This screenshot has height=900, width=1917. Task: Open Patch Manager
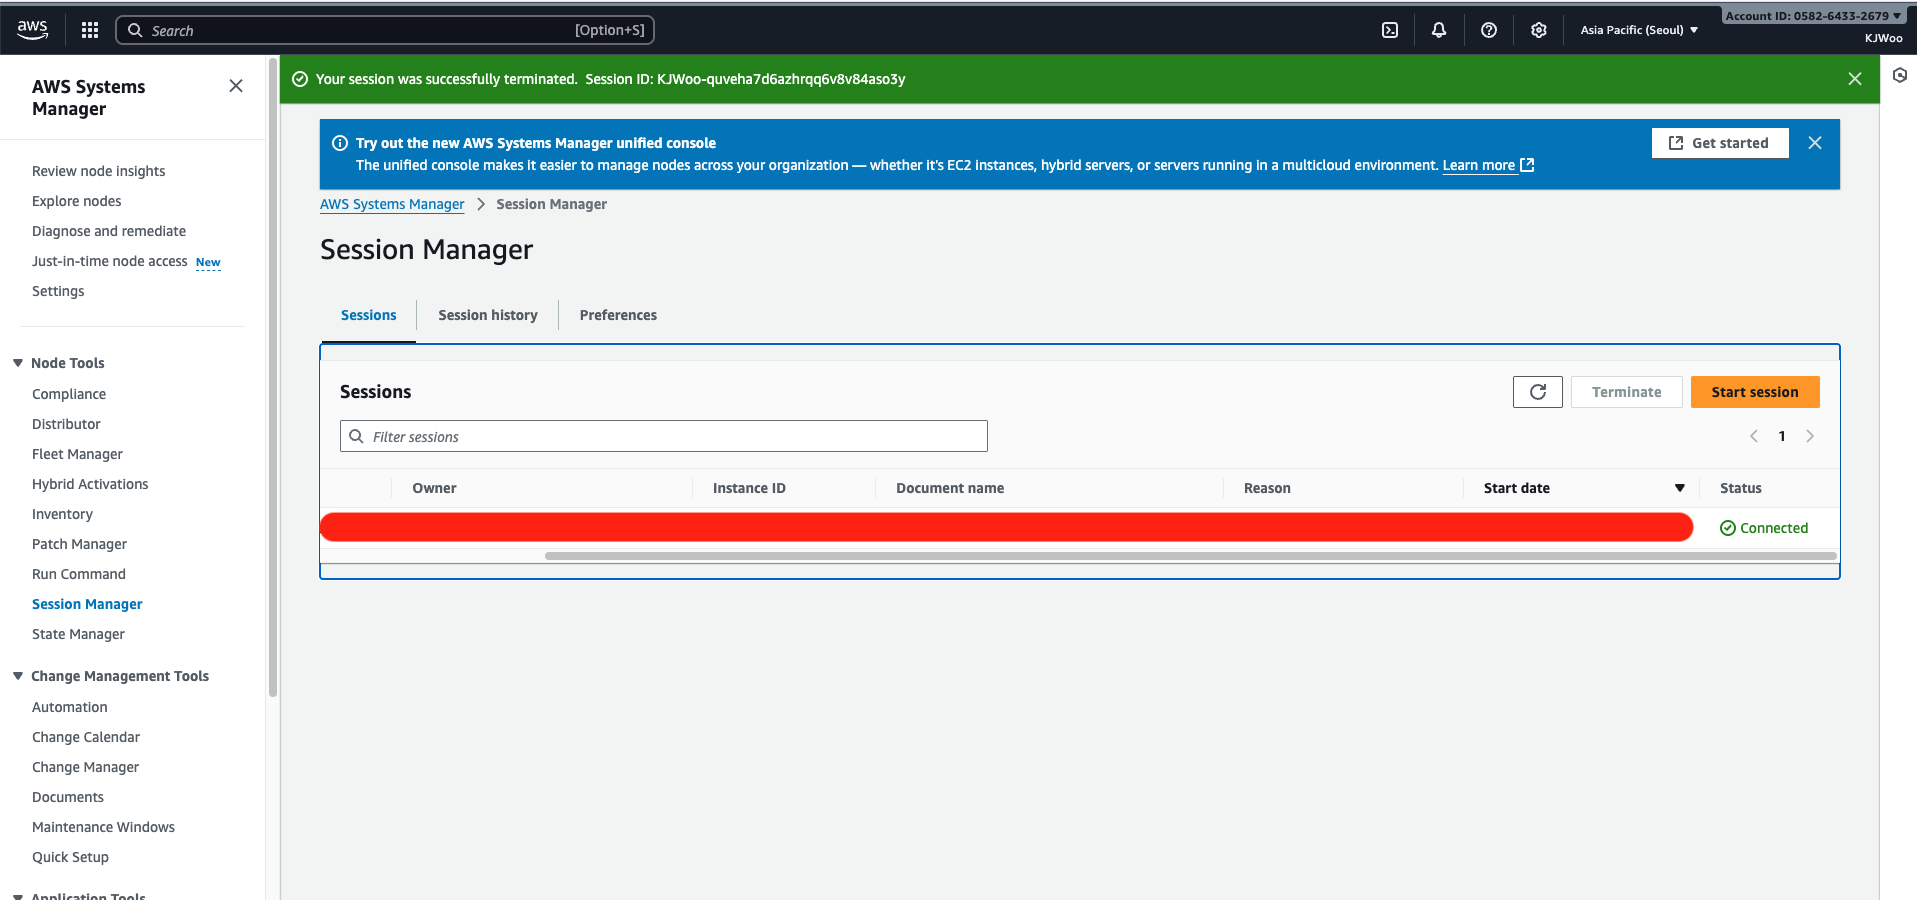click(x=79, y=544)
